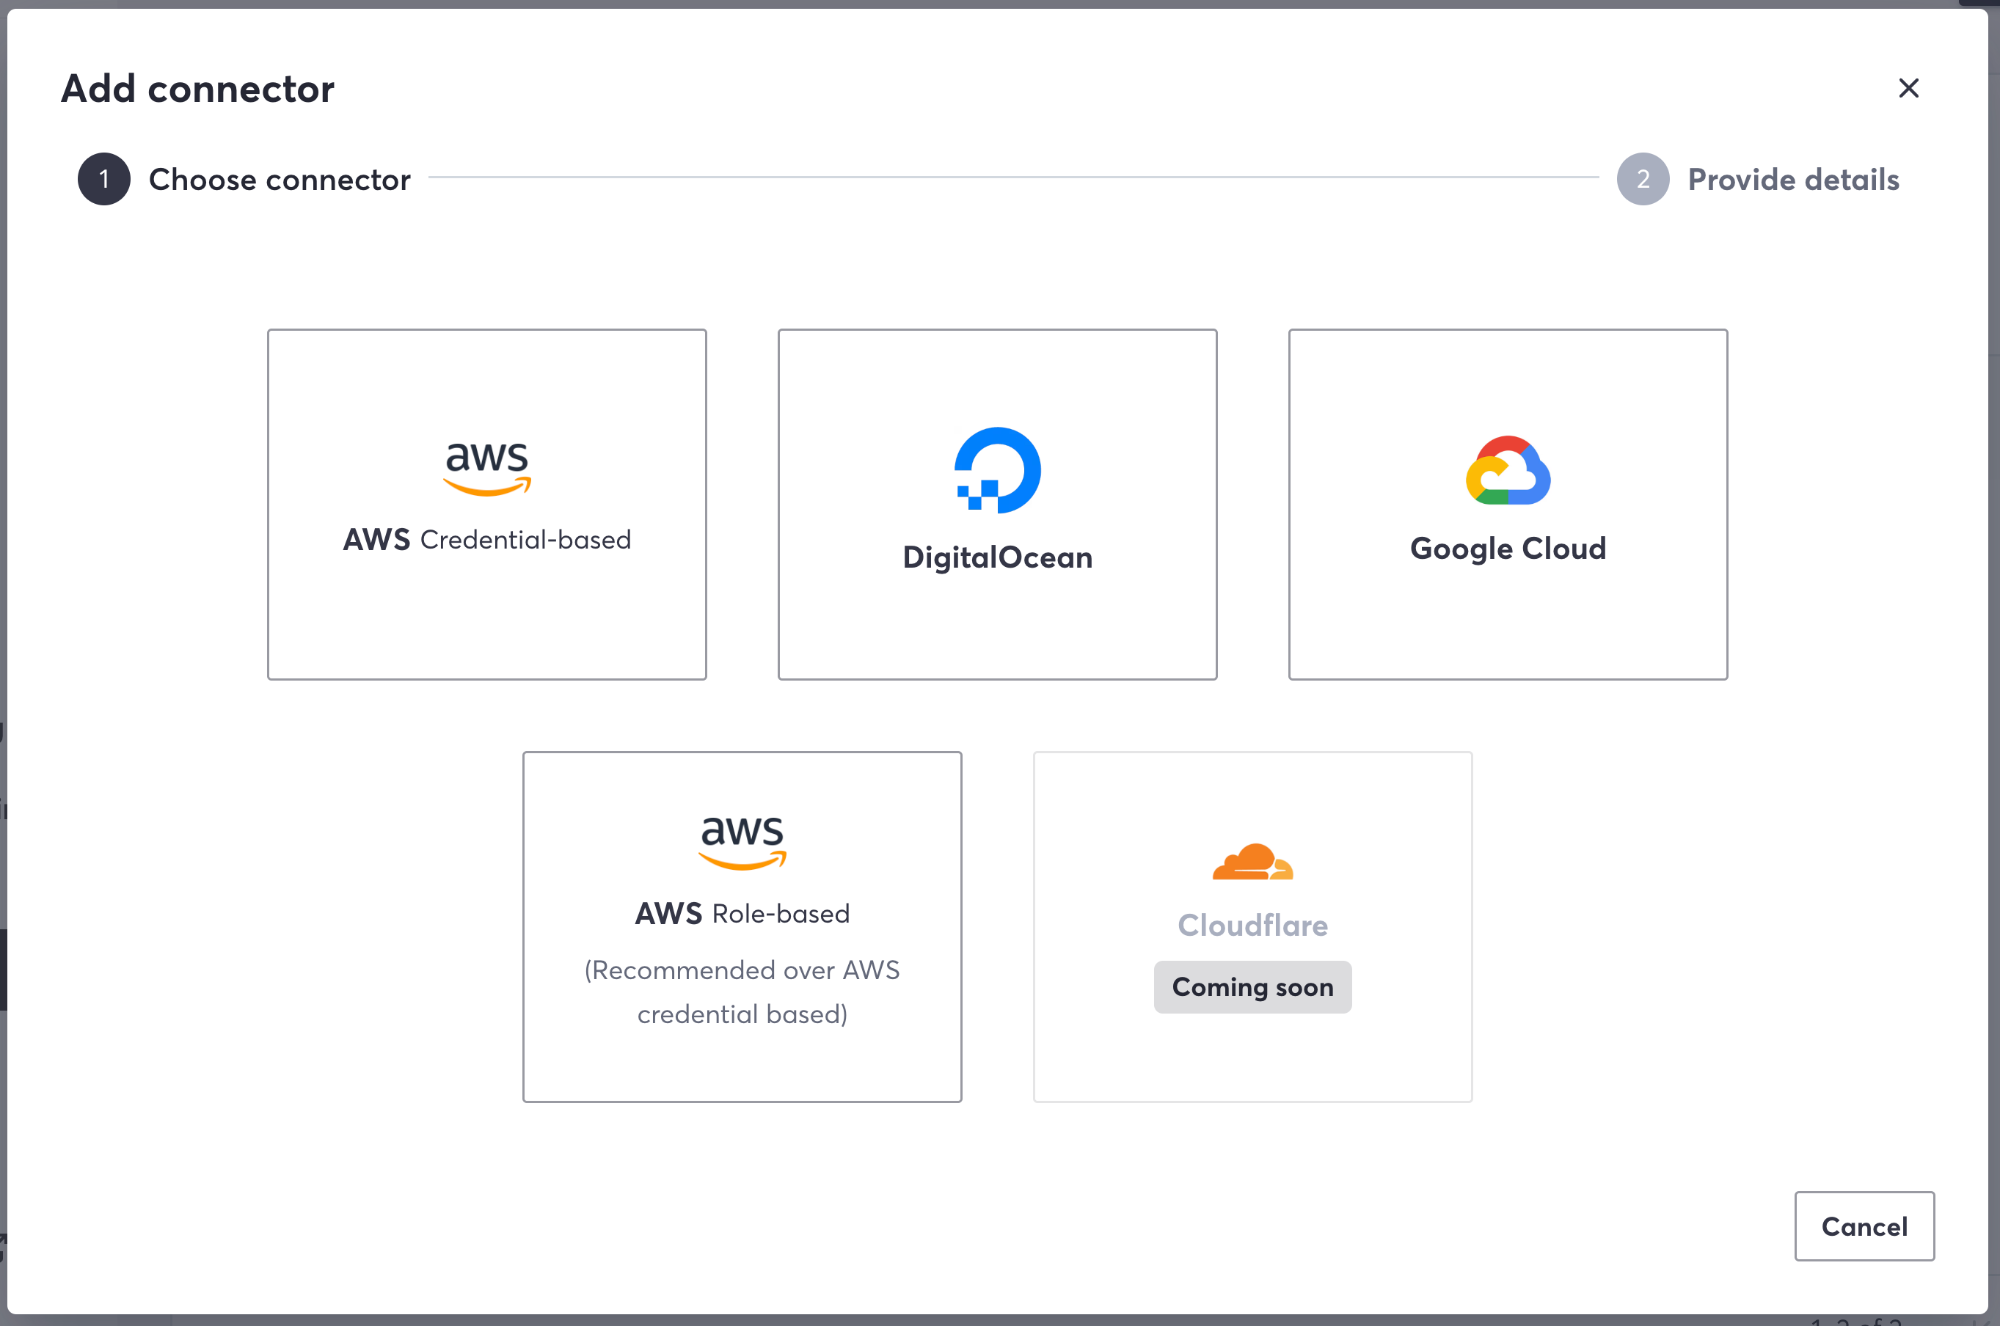Click the Add connector heading
The image size is (2000, 1326).
(198, 89)
